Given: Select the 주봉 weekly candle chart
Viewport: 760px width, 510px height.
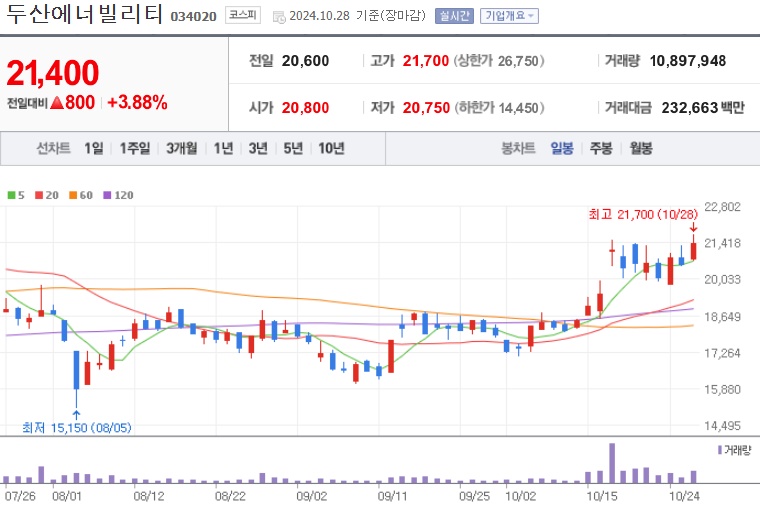Looking at the screenshot, I should (x=601, y=148).
